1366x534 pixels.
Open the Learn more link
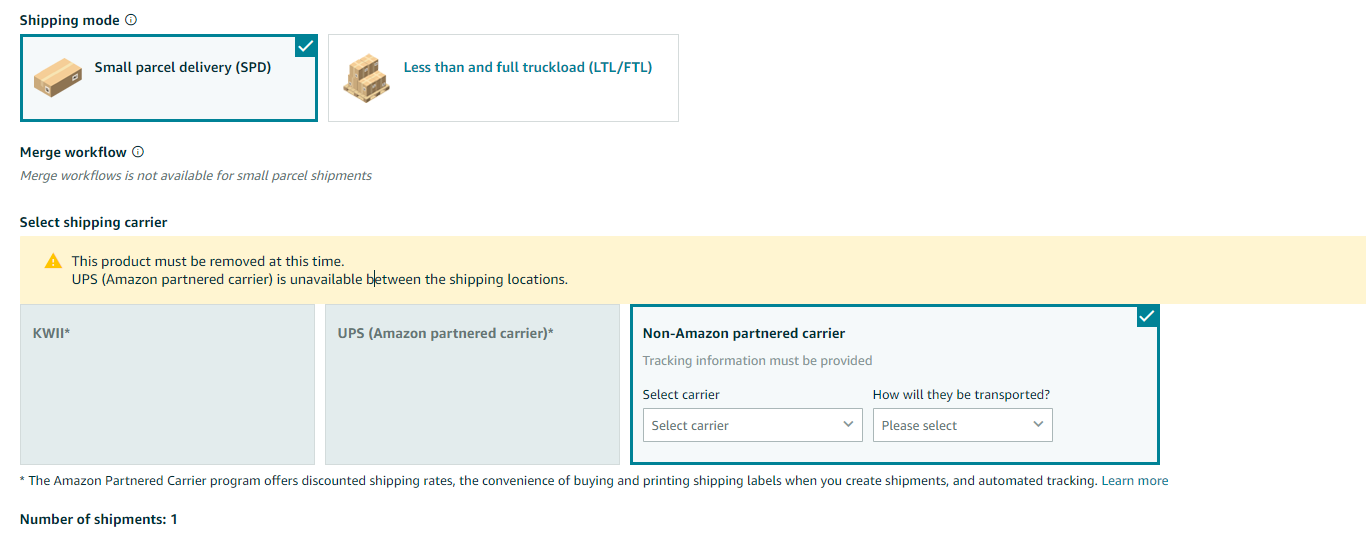pos(1135,481)
